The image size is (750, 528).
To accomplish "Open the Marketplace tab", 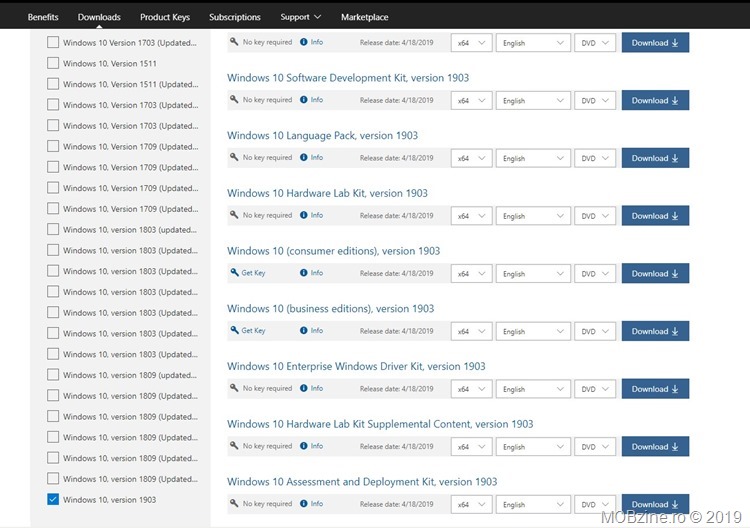I will (364, 17).
